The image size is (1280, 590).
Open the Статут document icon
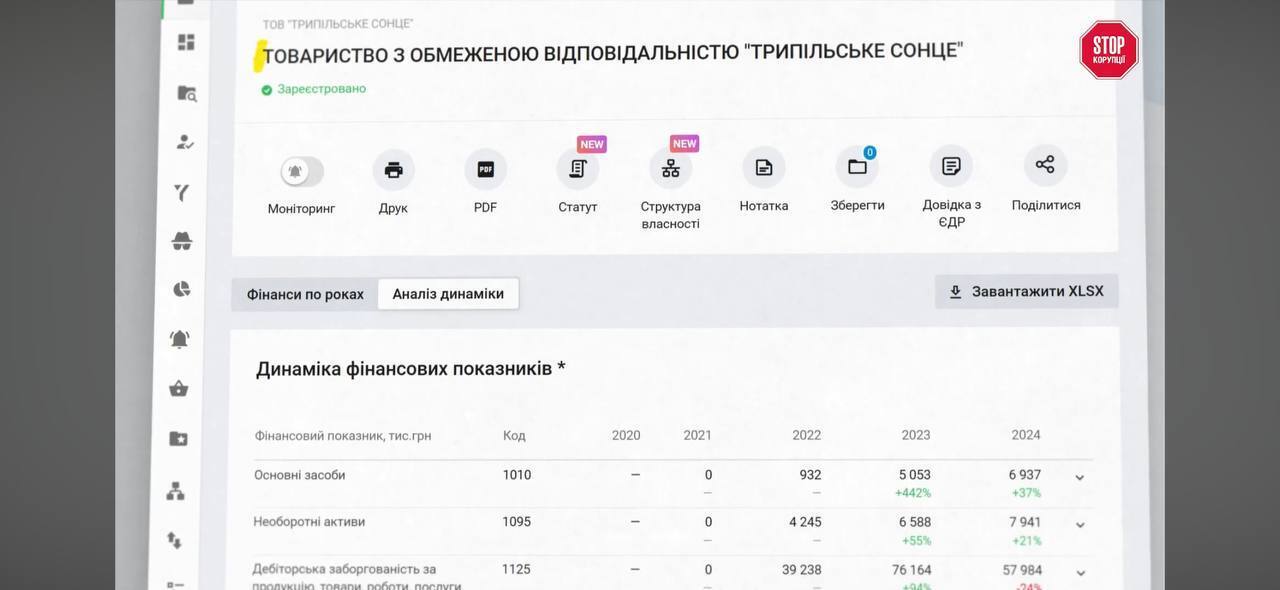coord(577,169)
